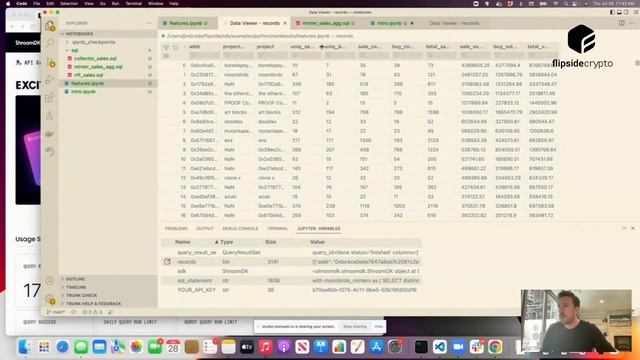Click the split editor icon
This screenshot has height=360, width=640.
pyautogui.click(x=621, y=23)
